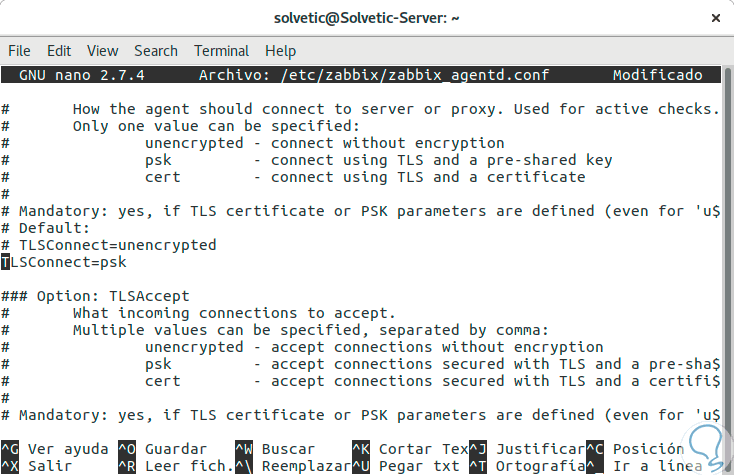Open the Help menu
The height and width of the screenshot is (475, 734).
(x=280, y=51)
